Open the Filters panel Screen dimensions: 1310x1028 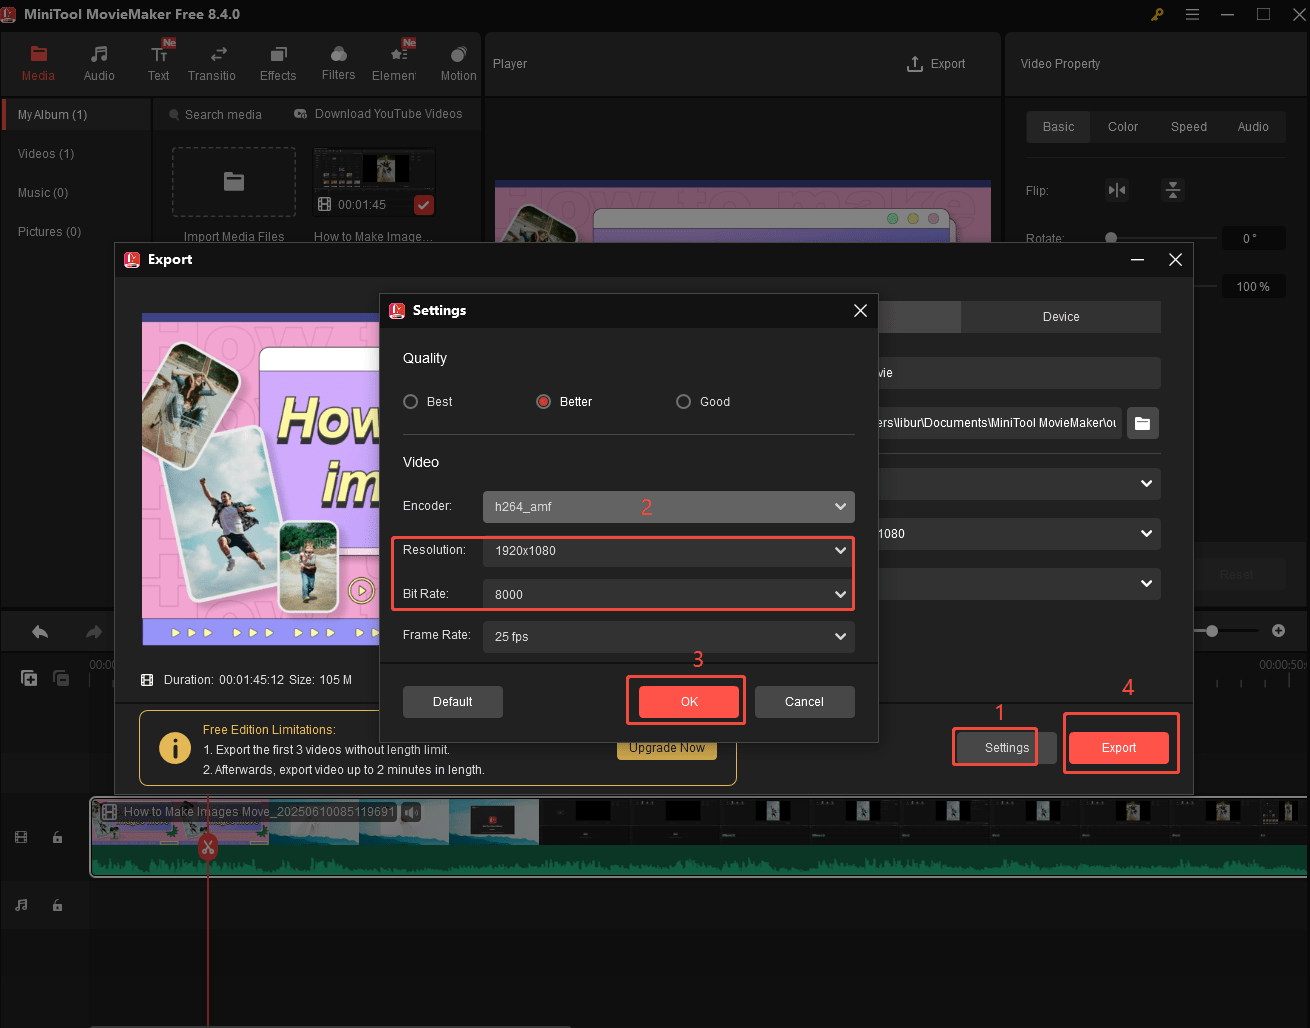(x=338, y=62)
